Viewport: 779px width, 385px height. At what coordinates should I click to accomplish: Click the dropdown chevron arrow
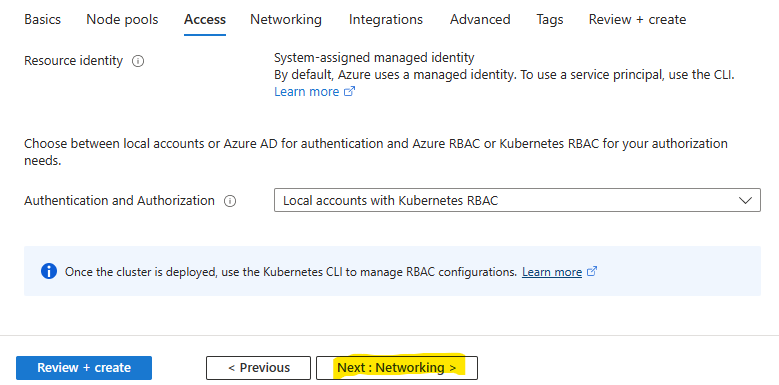coord(745,200)
